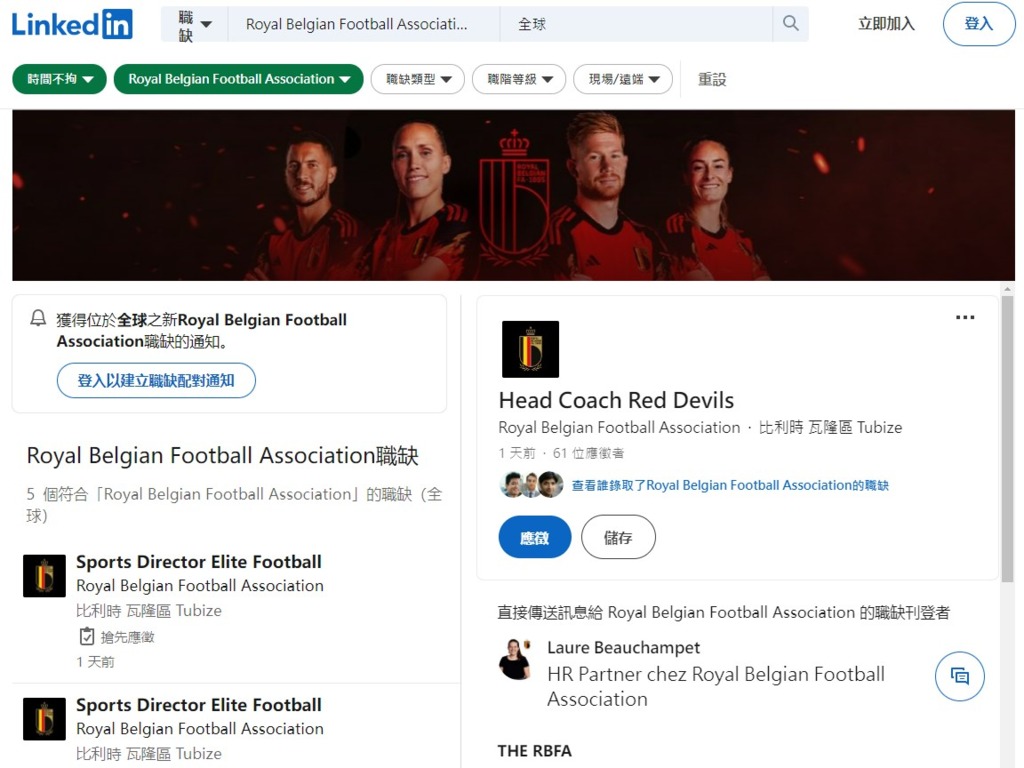This screenshot has height=768, width=1024.
Task: Click the 登入 sign-in button
Action: [979, 24]
